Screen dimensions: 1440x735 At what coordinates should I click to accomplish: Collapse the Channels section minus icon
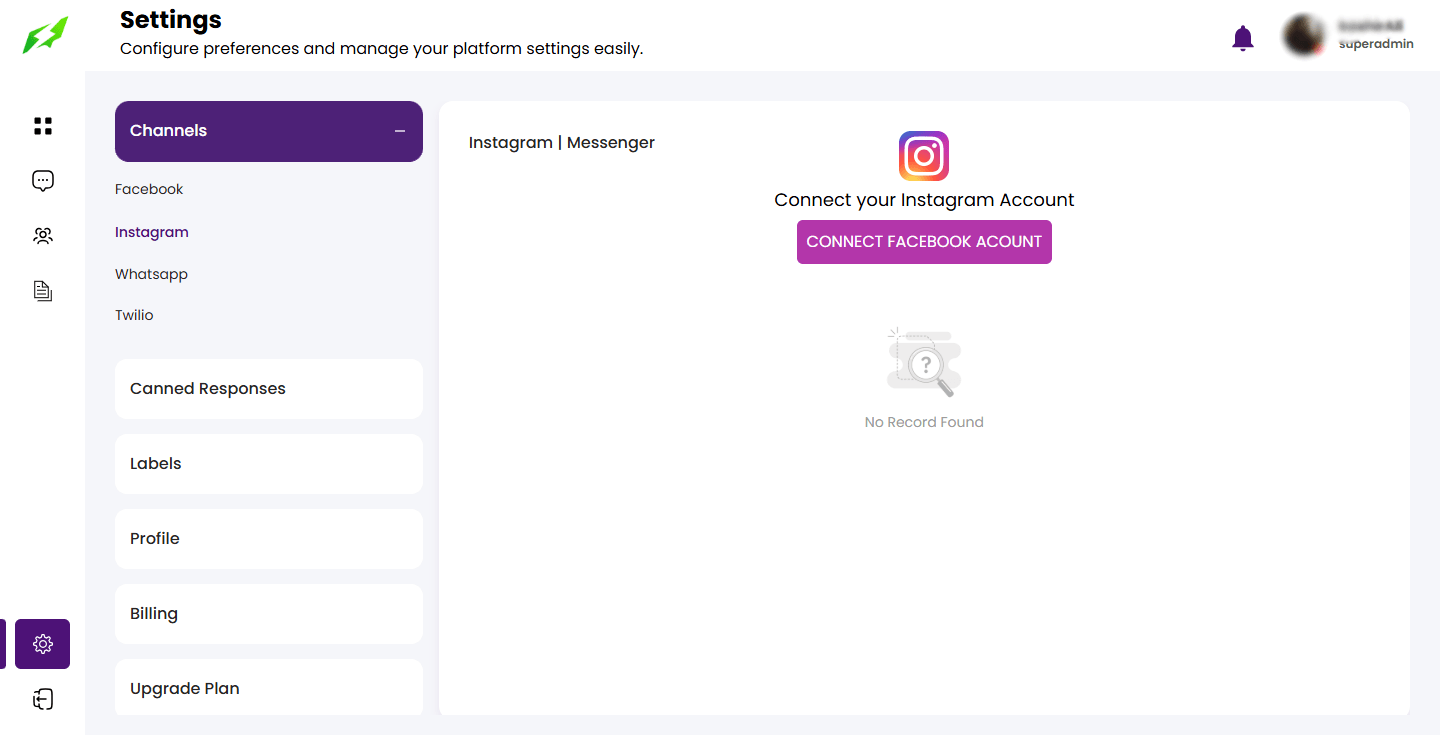[x=400, y=131]
